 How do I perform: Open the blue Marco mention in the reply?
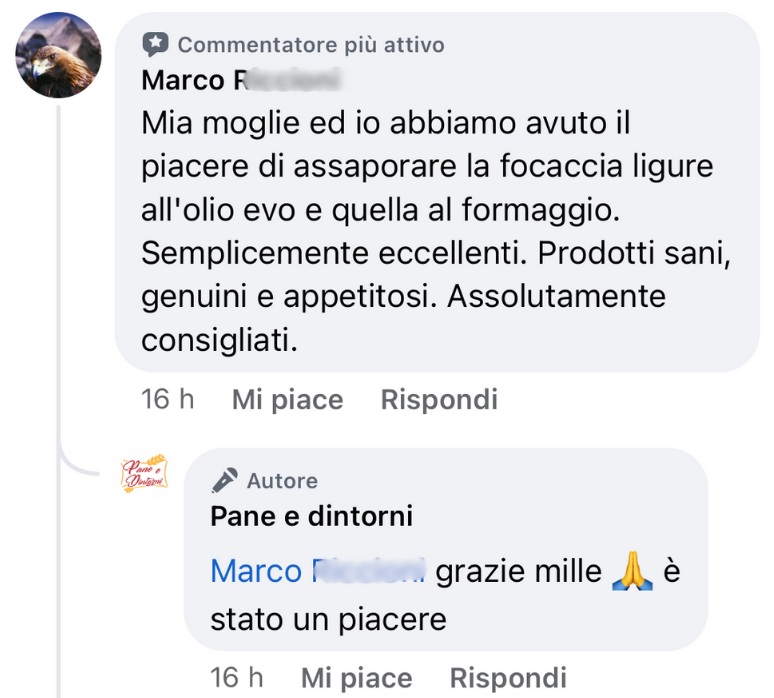pos(317,571)
